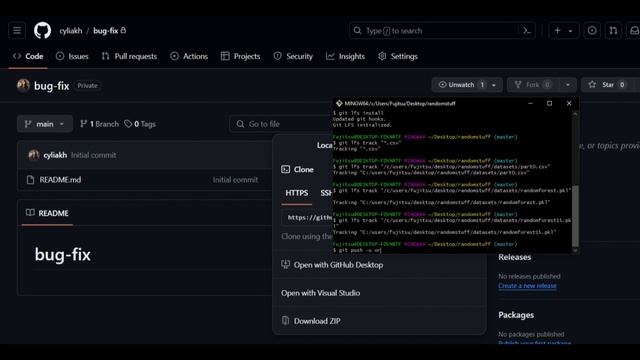Open the 1 Branch link
Screen dimensions: 640x360
point(99,124)
